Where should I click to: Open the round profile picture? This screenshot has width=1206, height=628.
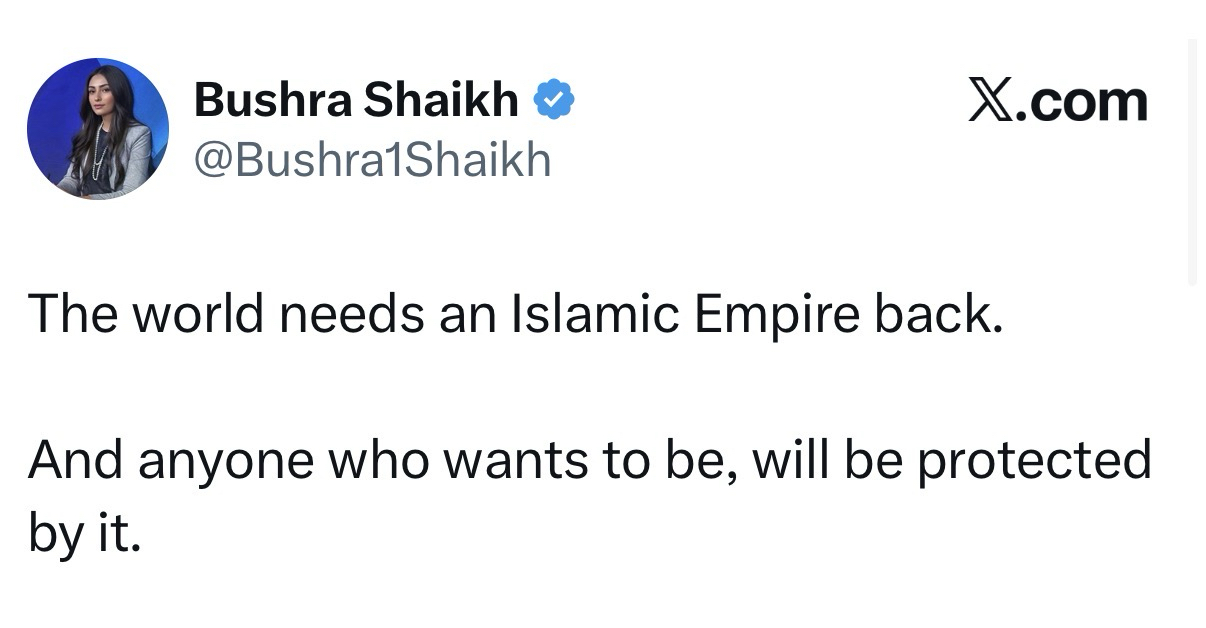98,128
